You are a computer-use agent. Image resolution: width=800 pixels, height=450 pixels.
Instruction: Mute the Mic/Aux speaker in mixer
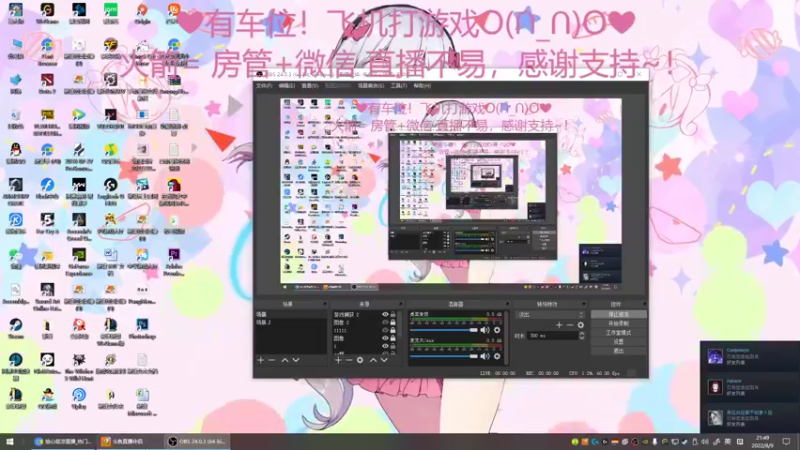pos(485,356)
